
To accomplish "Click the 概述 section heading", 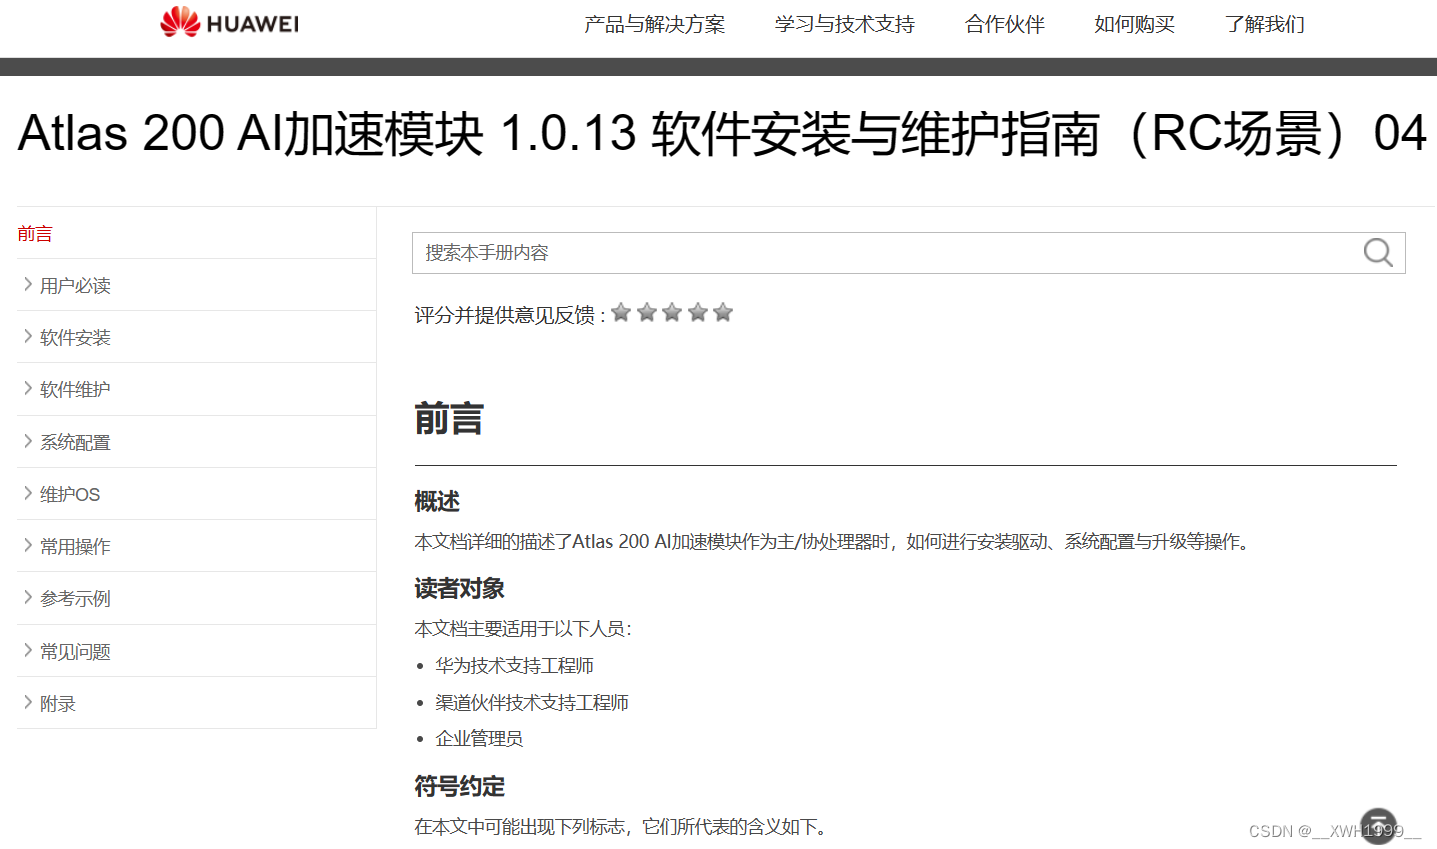I will 437,501.
